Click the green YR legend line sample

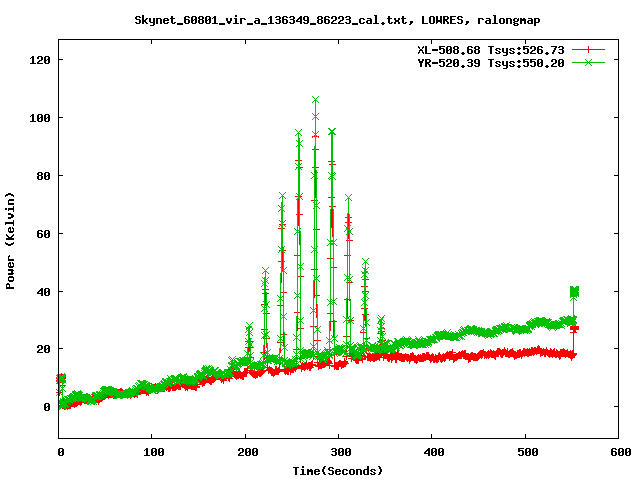coord(588,62)
